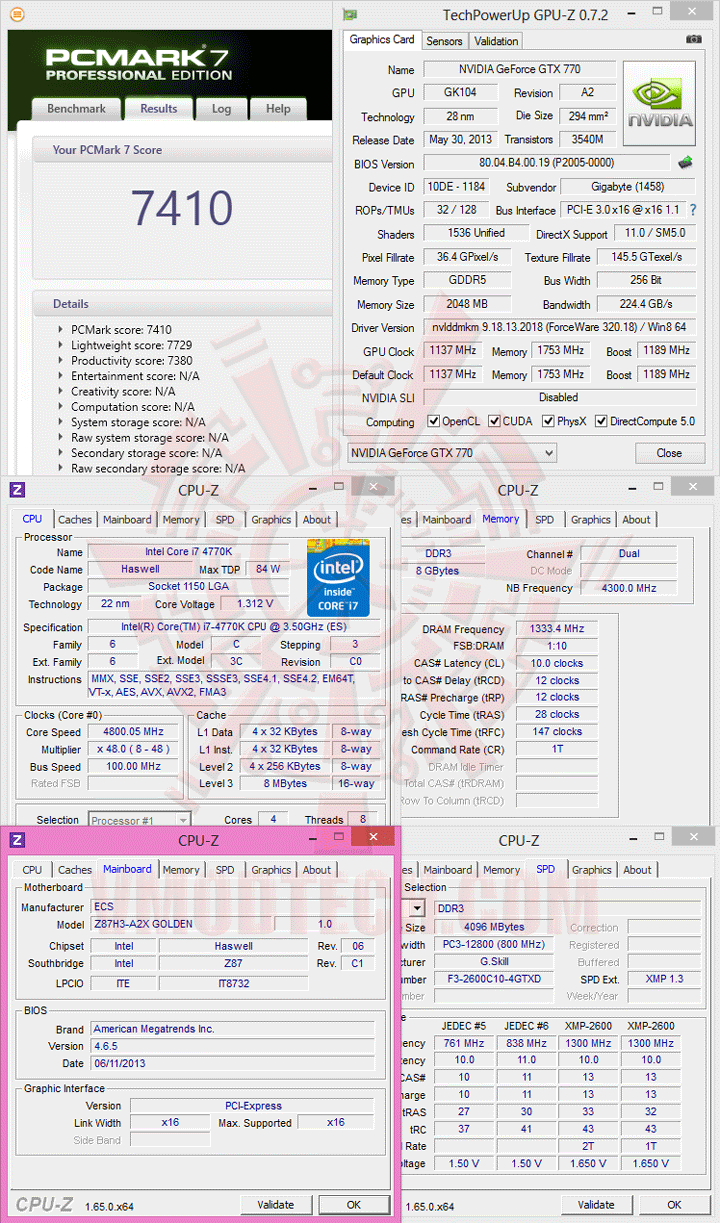Viewport: 720px width, 1223px height.
Task: Click the BIOS Version 80.04.B4.00.19 field
Action: pos(546,164)
